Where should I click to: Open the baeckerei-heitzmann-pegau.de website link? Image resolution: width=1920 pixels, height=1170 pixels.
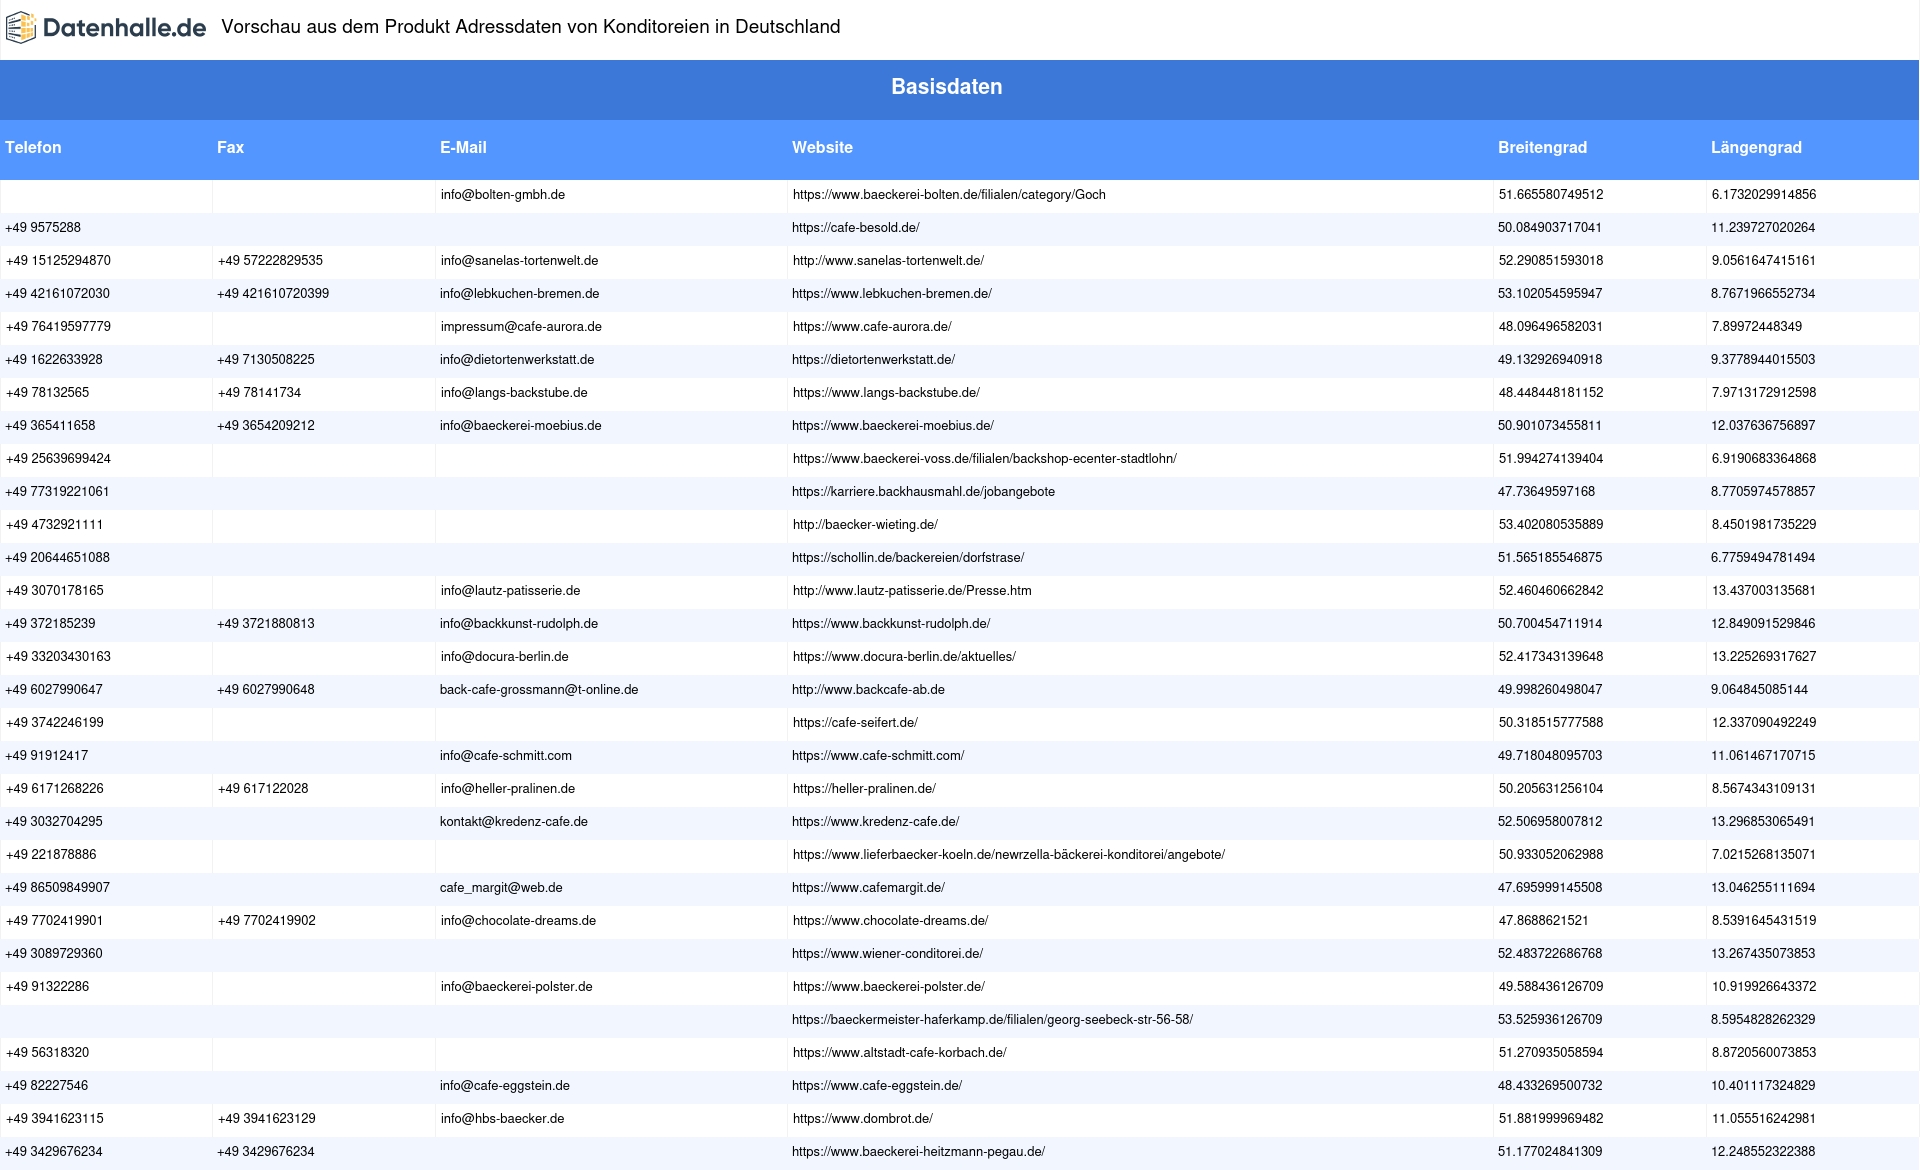(918, 1152)
